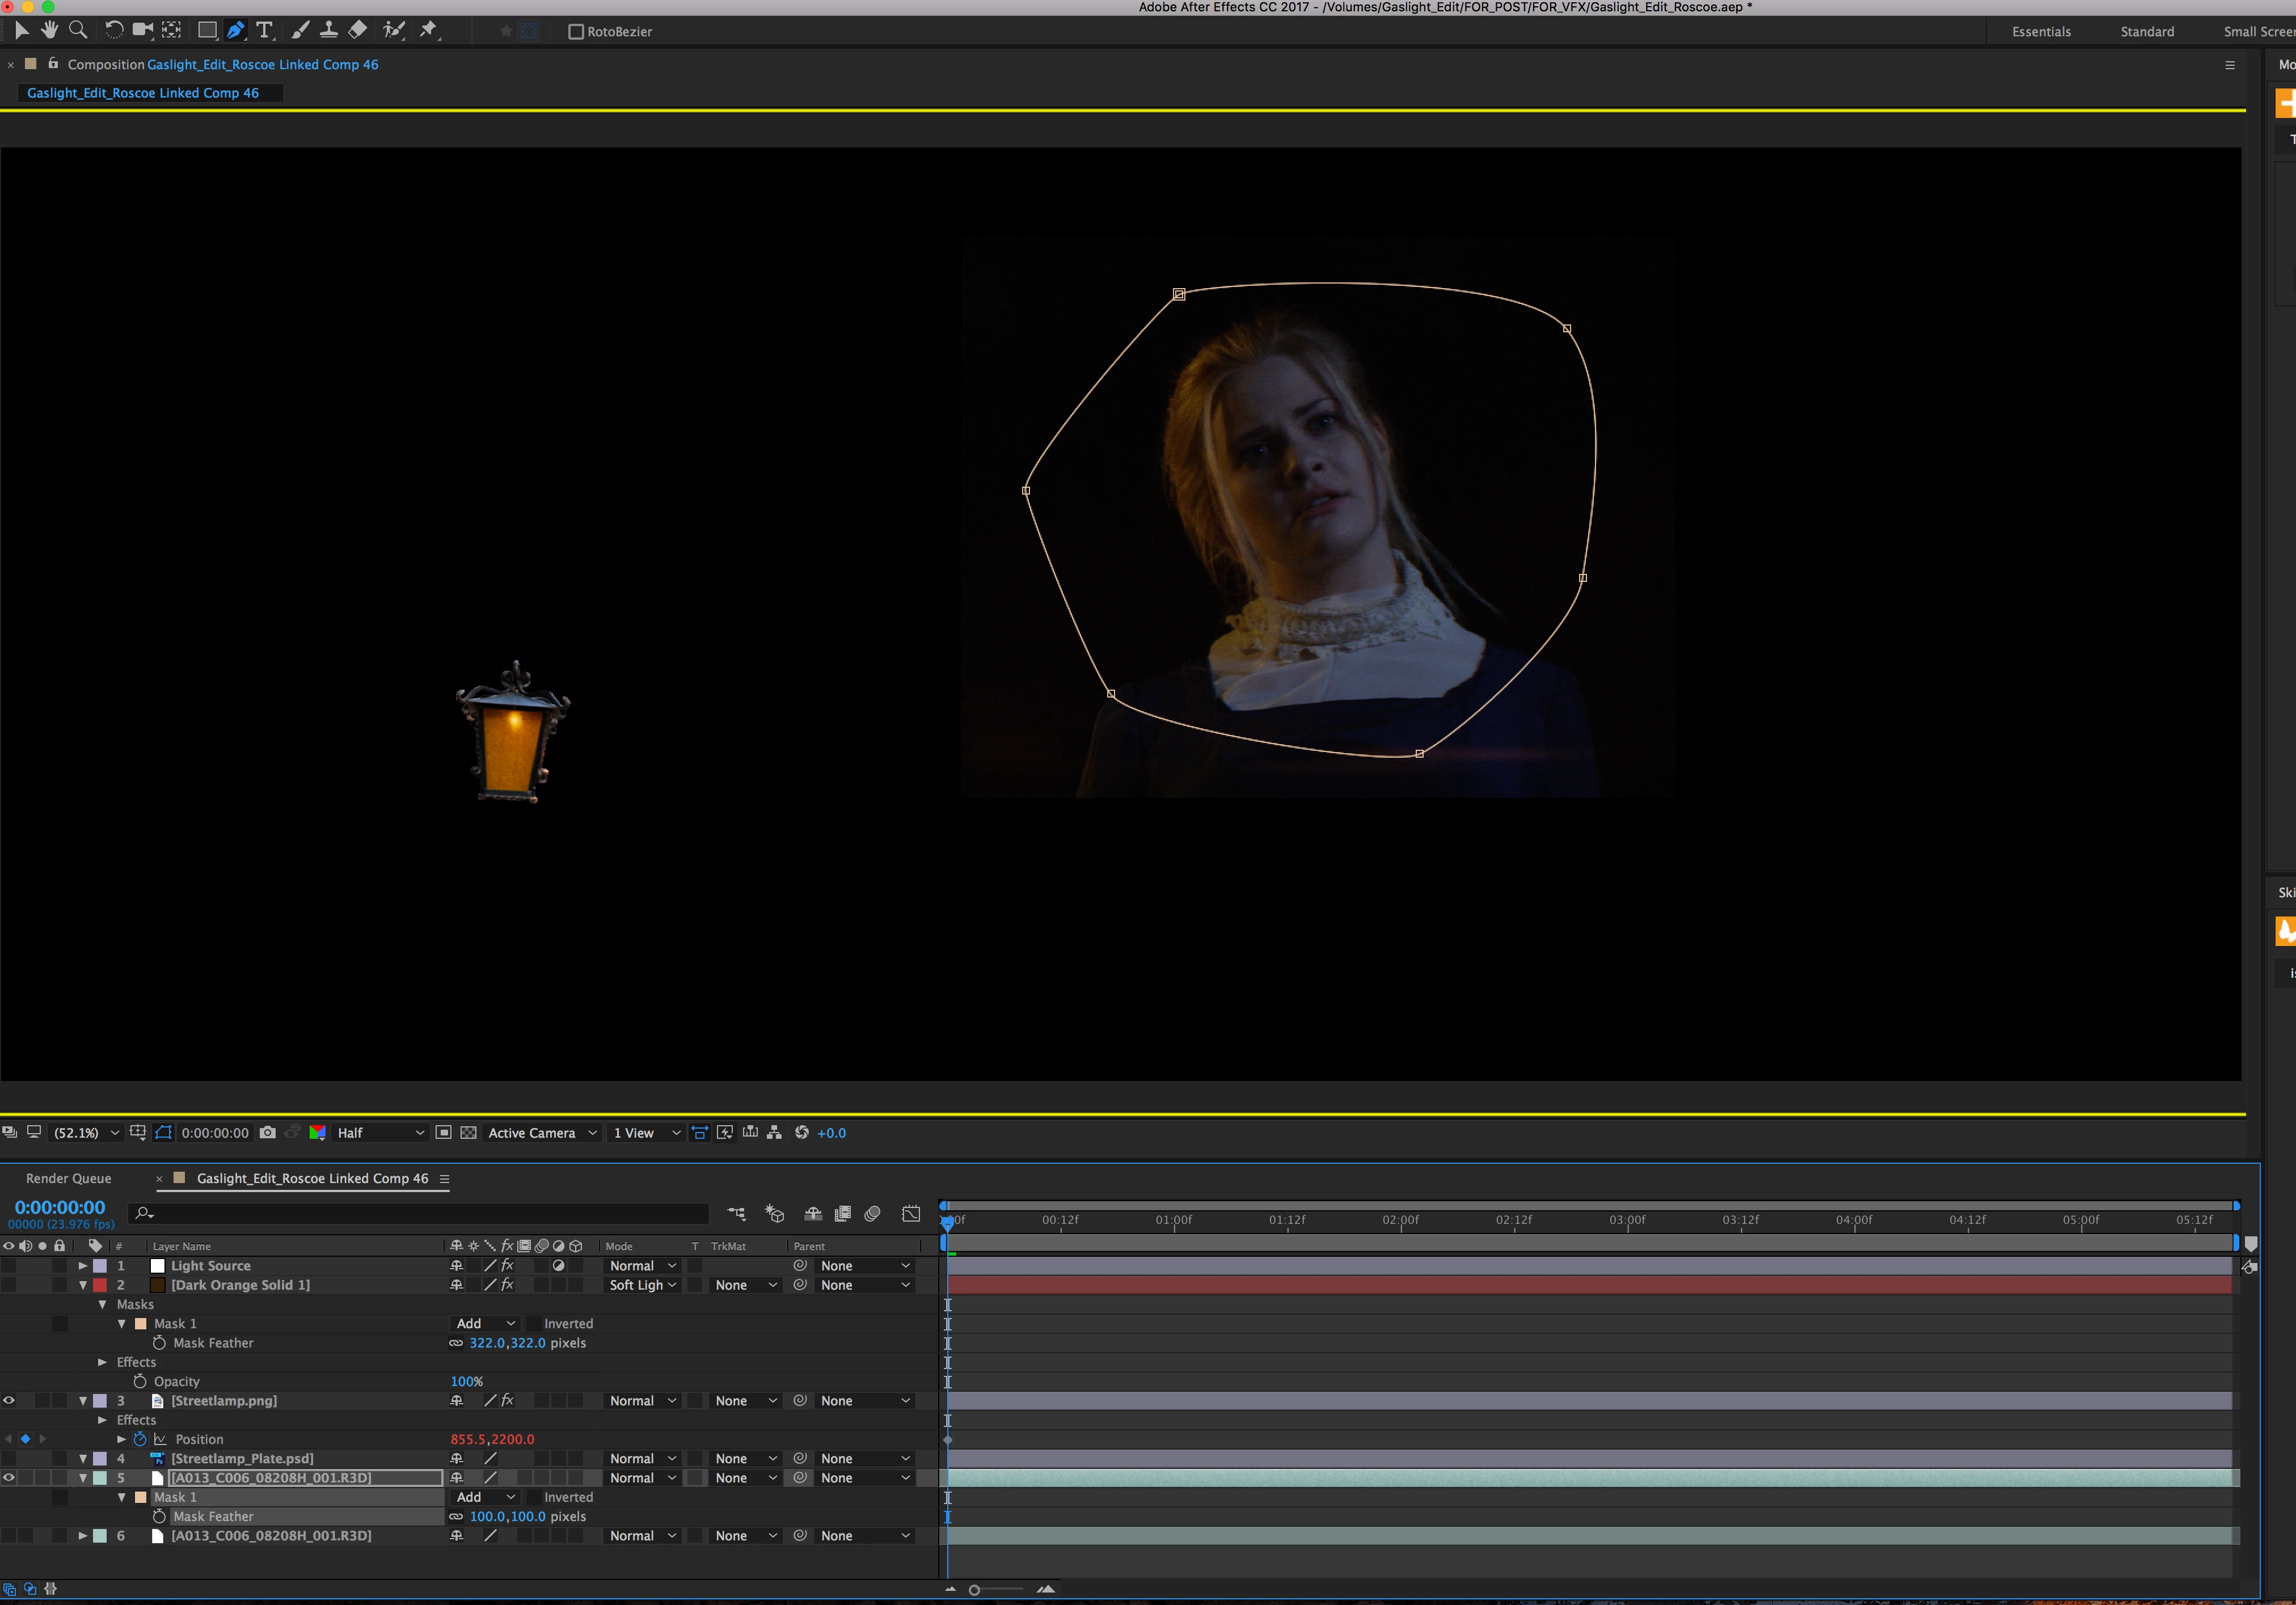Image resolution: width=2296 pixels, height=1605 pixels.
Task: Click the Dark Orange Solid layer color swatch
Action: [x=100, y=1285]
